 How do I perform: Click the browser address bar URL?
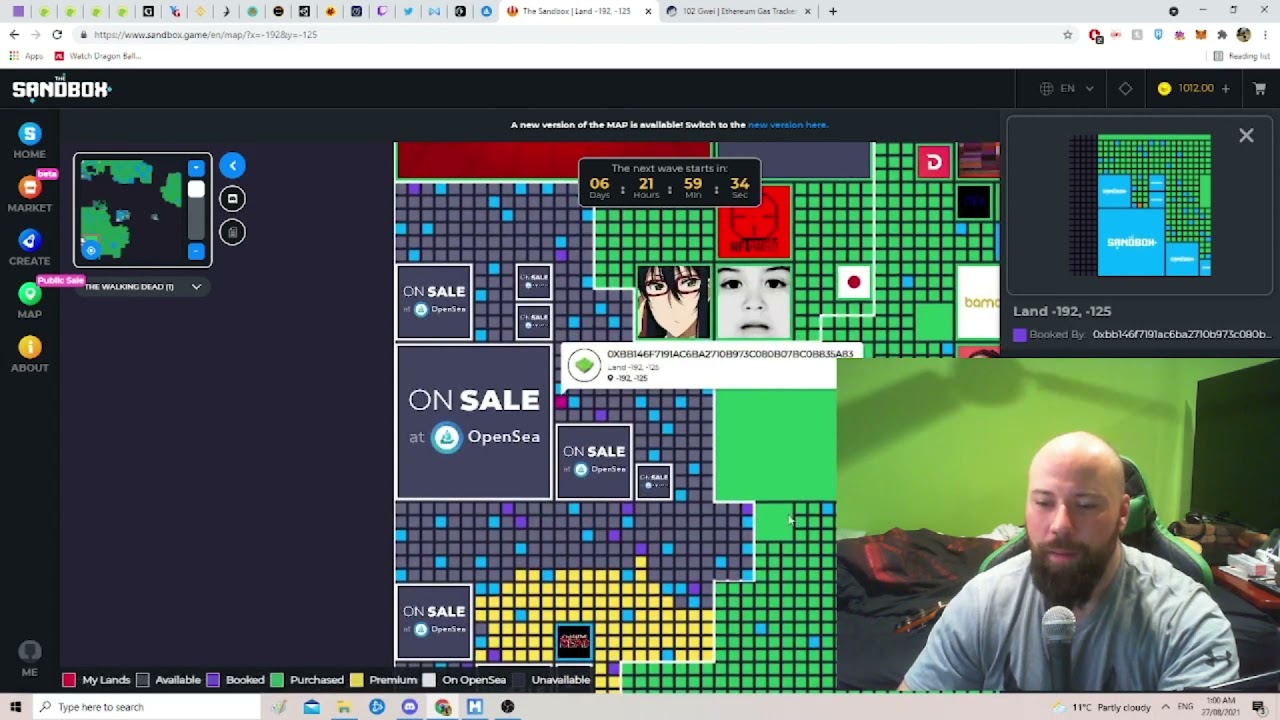[x=205, y=34]
